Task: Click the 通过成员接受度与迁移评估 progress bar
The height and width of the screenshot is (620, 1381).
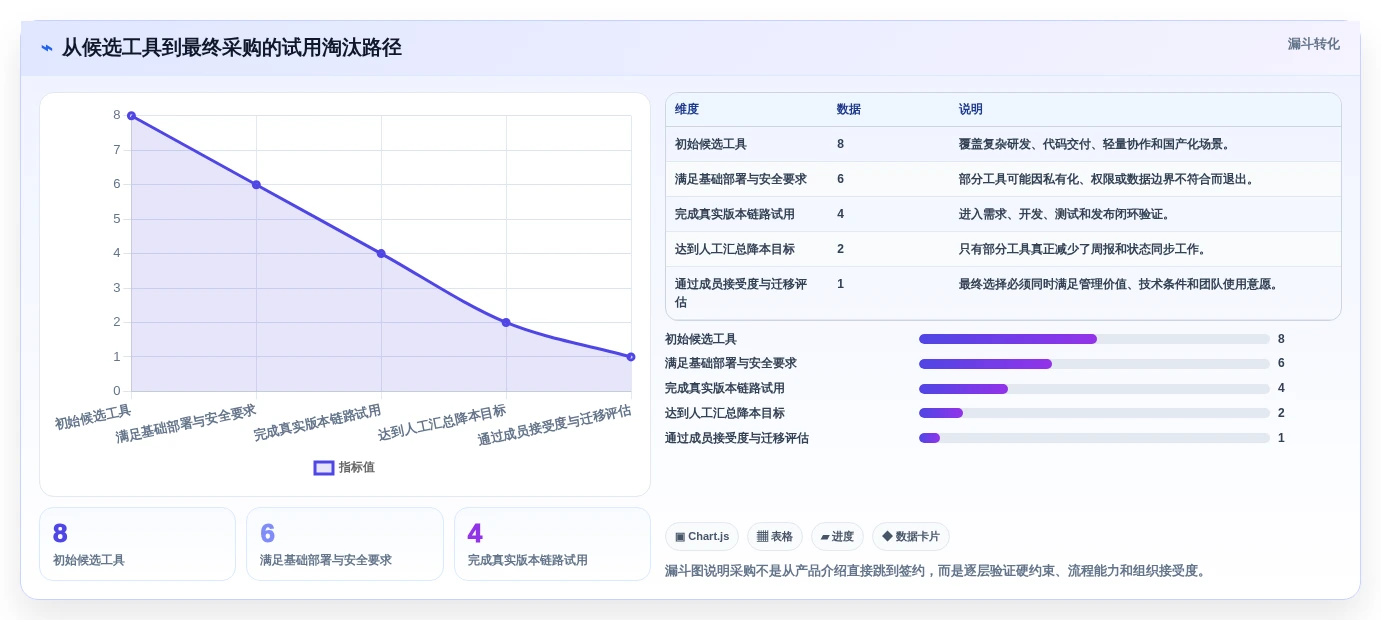Action: [1094, 438]
